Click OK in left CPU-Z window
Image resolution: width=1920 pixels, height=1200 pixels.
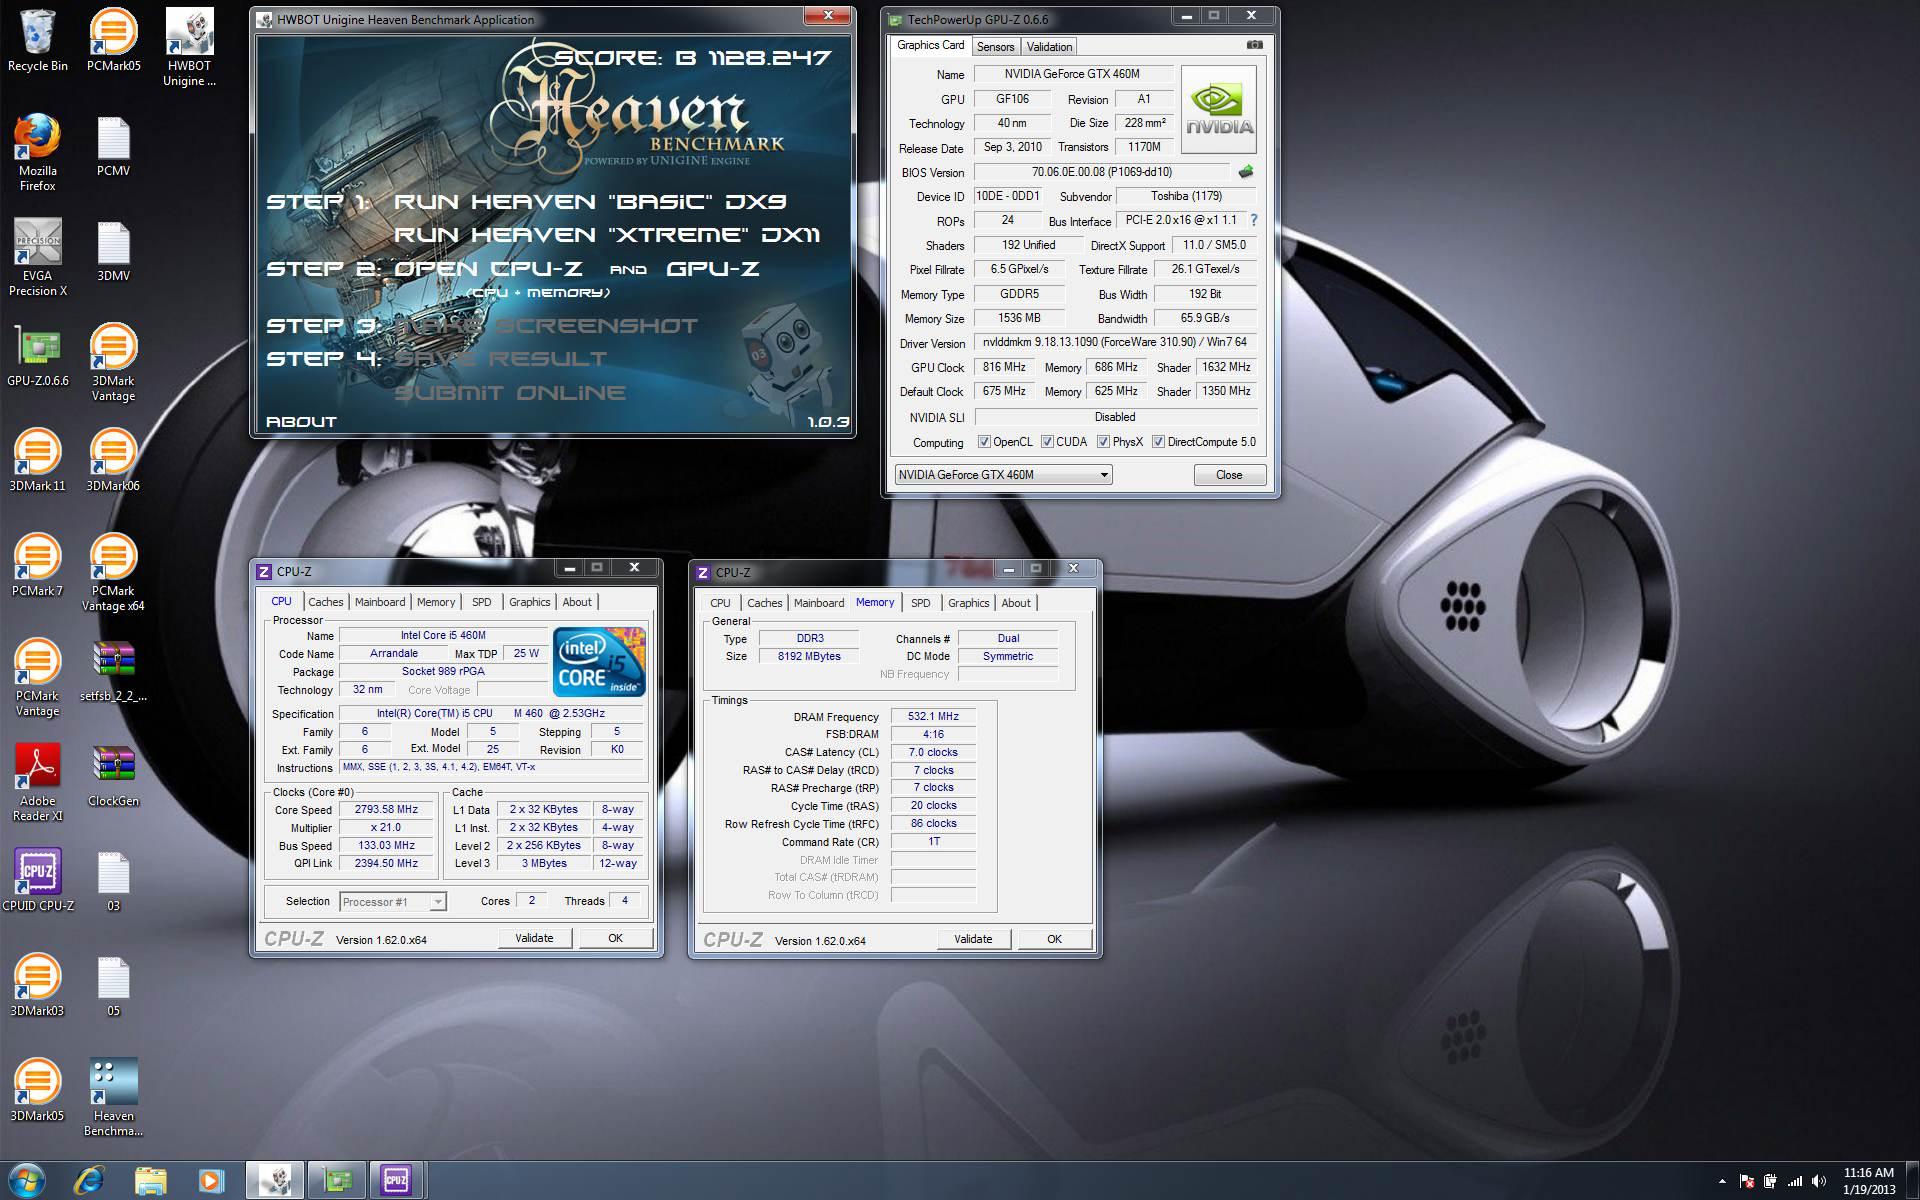[615, 938]
